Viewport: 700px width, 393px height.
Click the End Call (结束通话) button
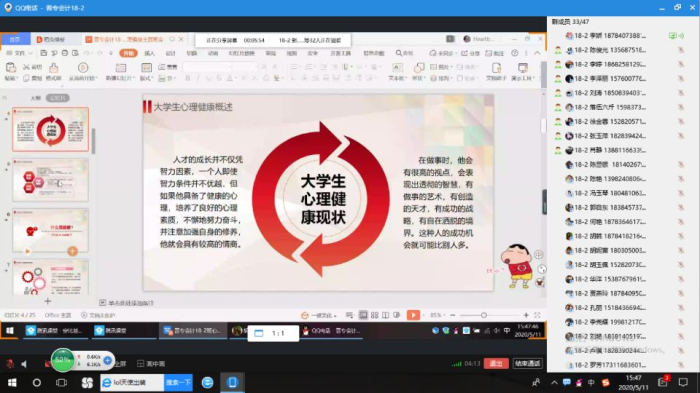[528, 364]
